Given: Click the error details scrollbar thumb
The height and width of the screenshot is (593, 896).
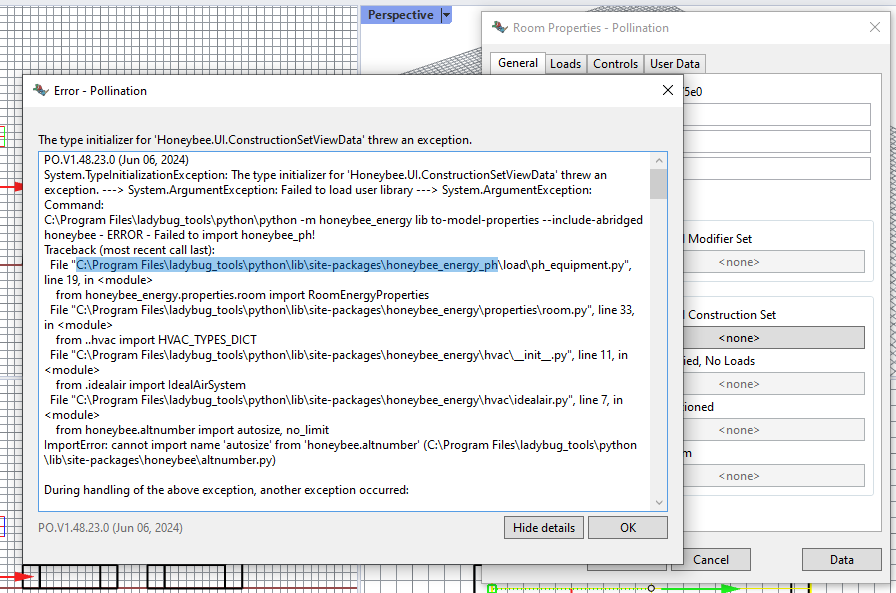Looking at the screenshot, I should pos(659,183).
